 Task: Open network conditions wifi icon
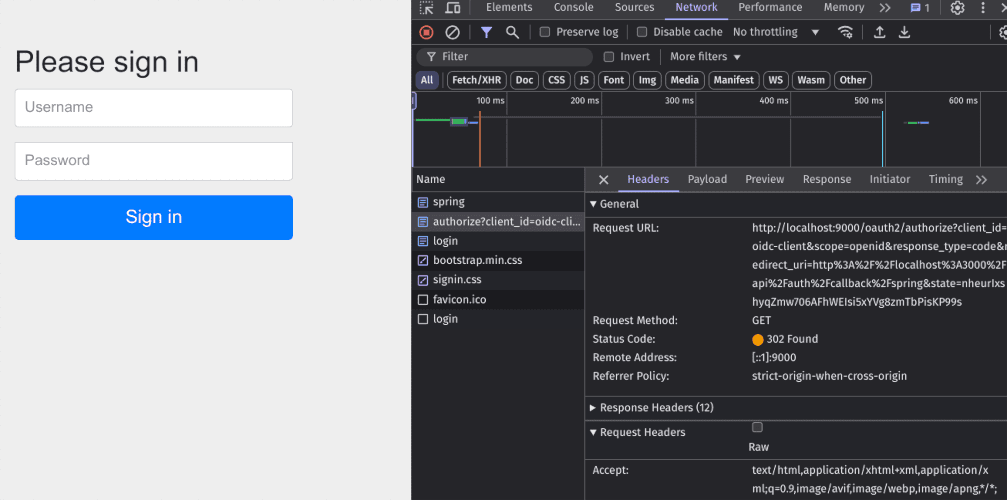[846, 32]
